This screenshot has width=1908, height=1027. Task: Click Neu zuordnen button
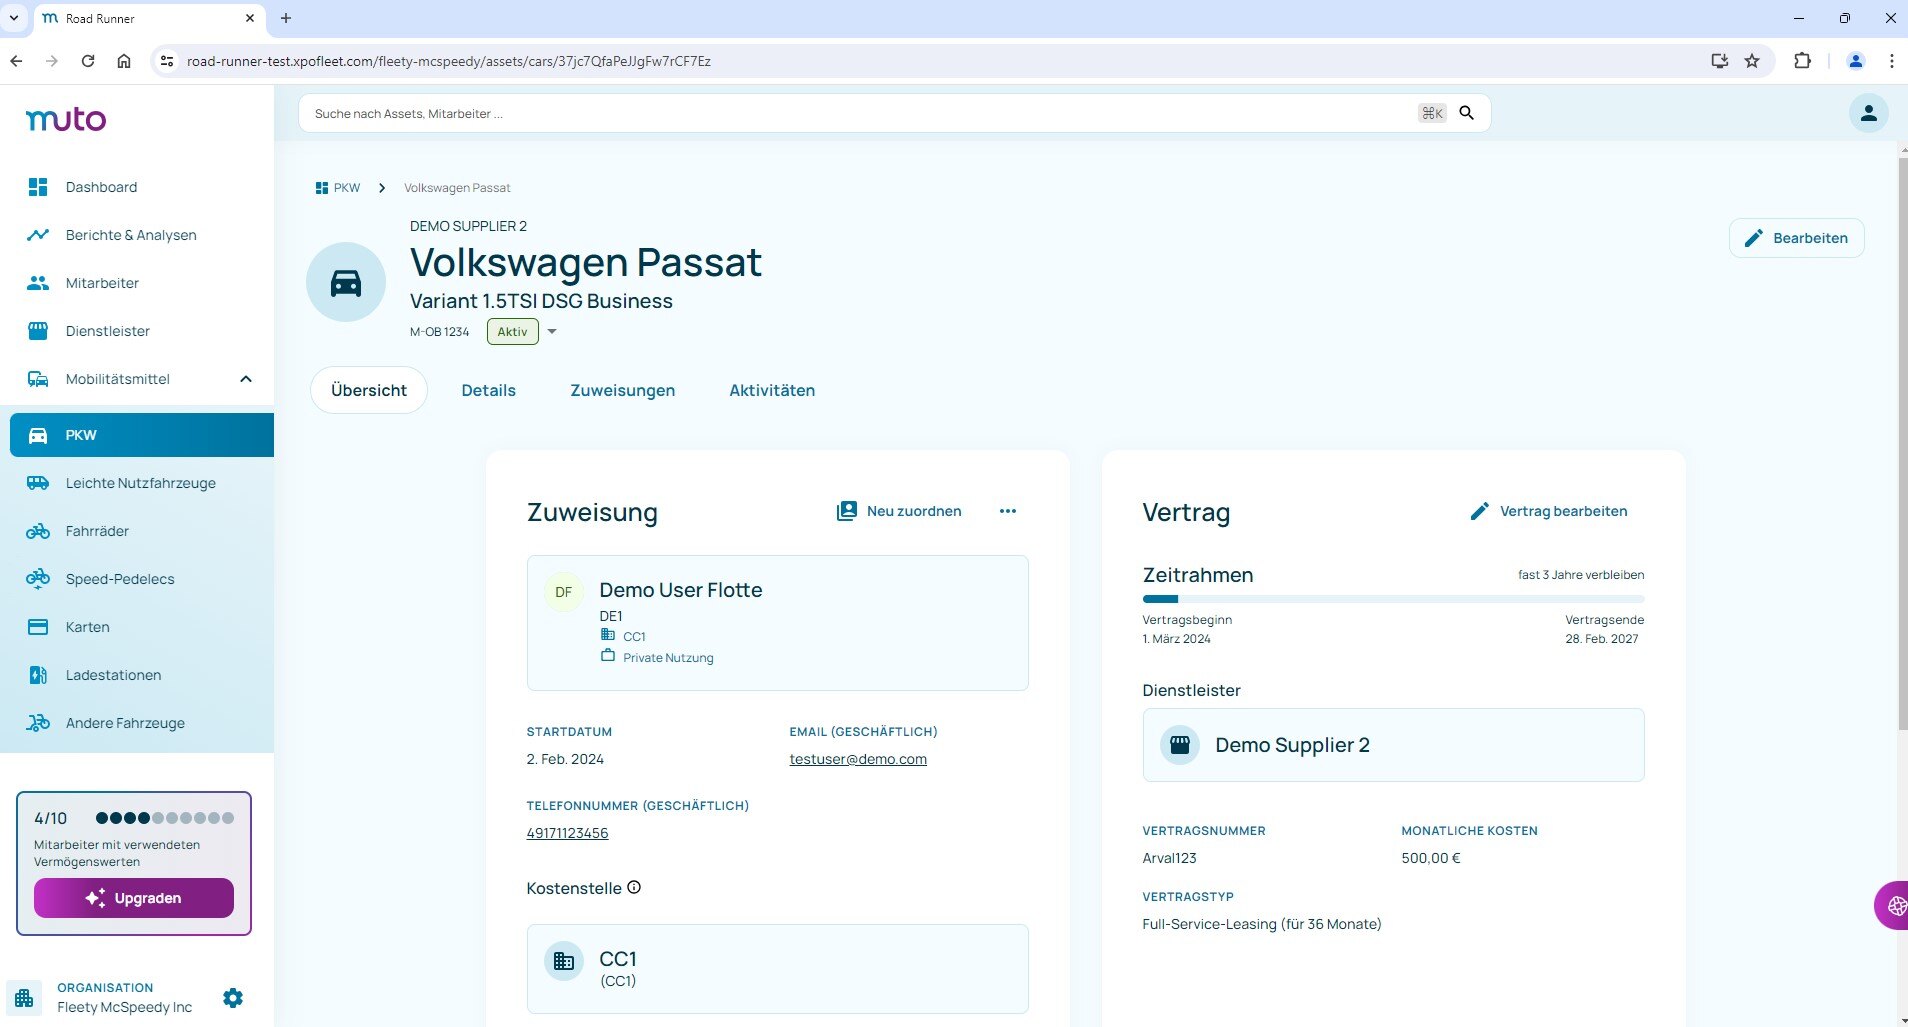899,511
